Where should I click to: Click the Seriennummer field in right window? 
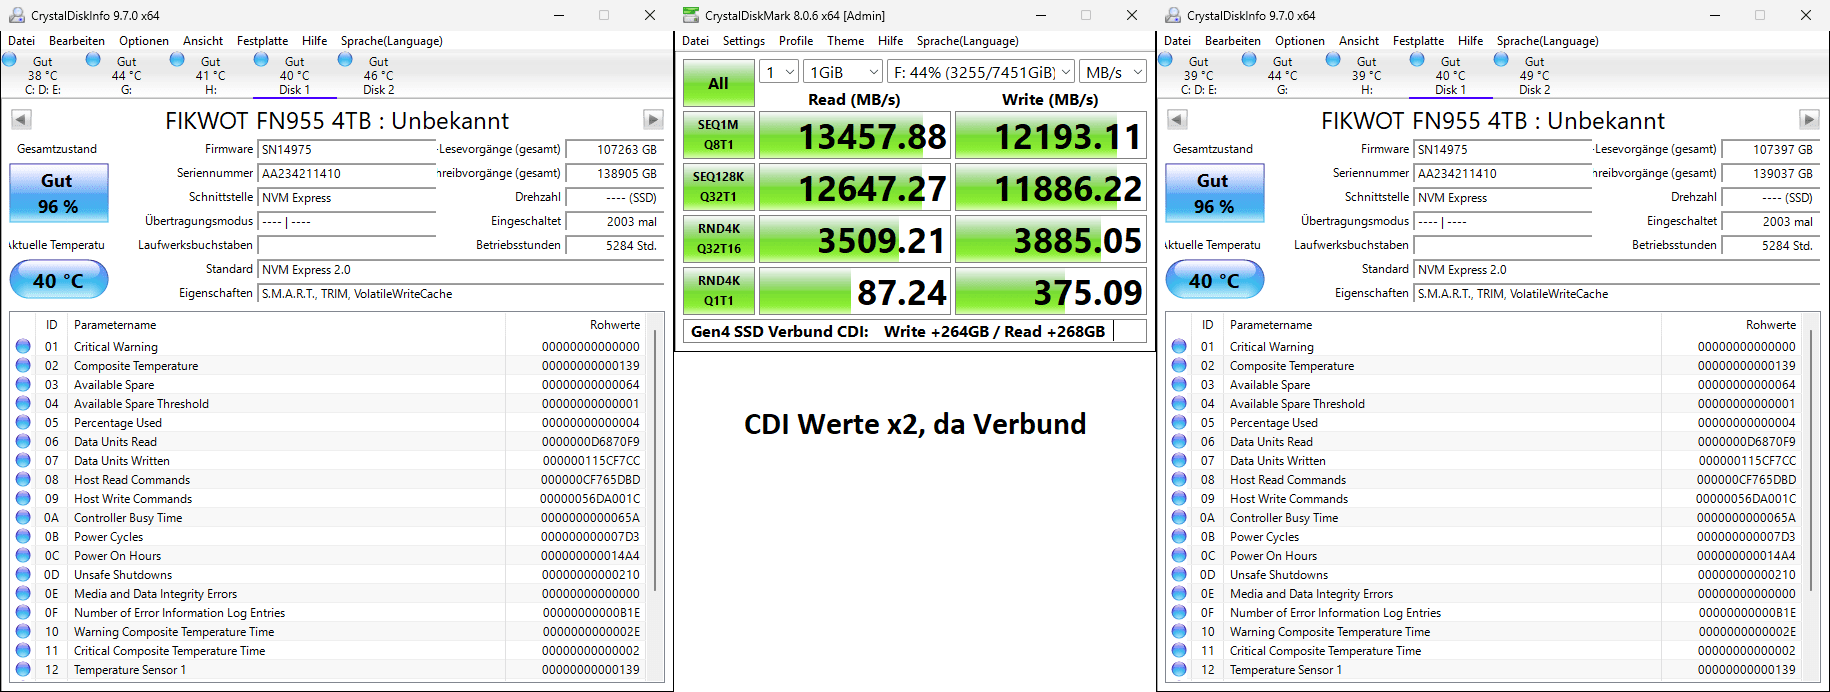[1503, 173]
